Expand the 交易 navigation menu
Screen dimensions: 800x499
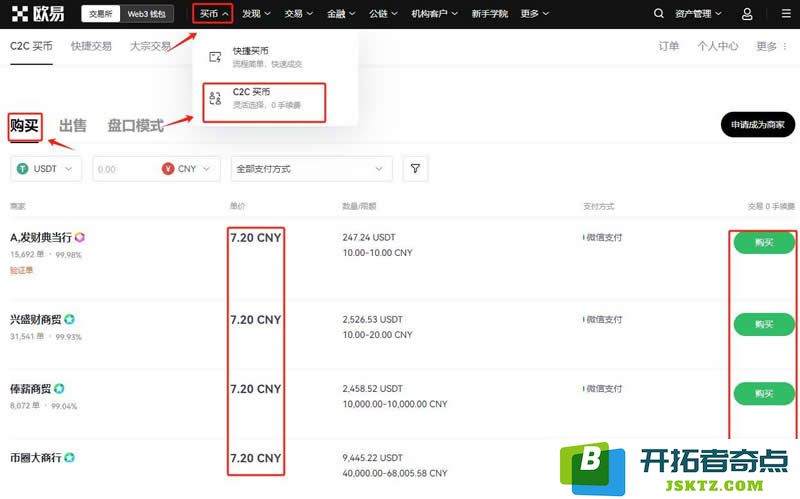(x=298, y=14)
